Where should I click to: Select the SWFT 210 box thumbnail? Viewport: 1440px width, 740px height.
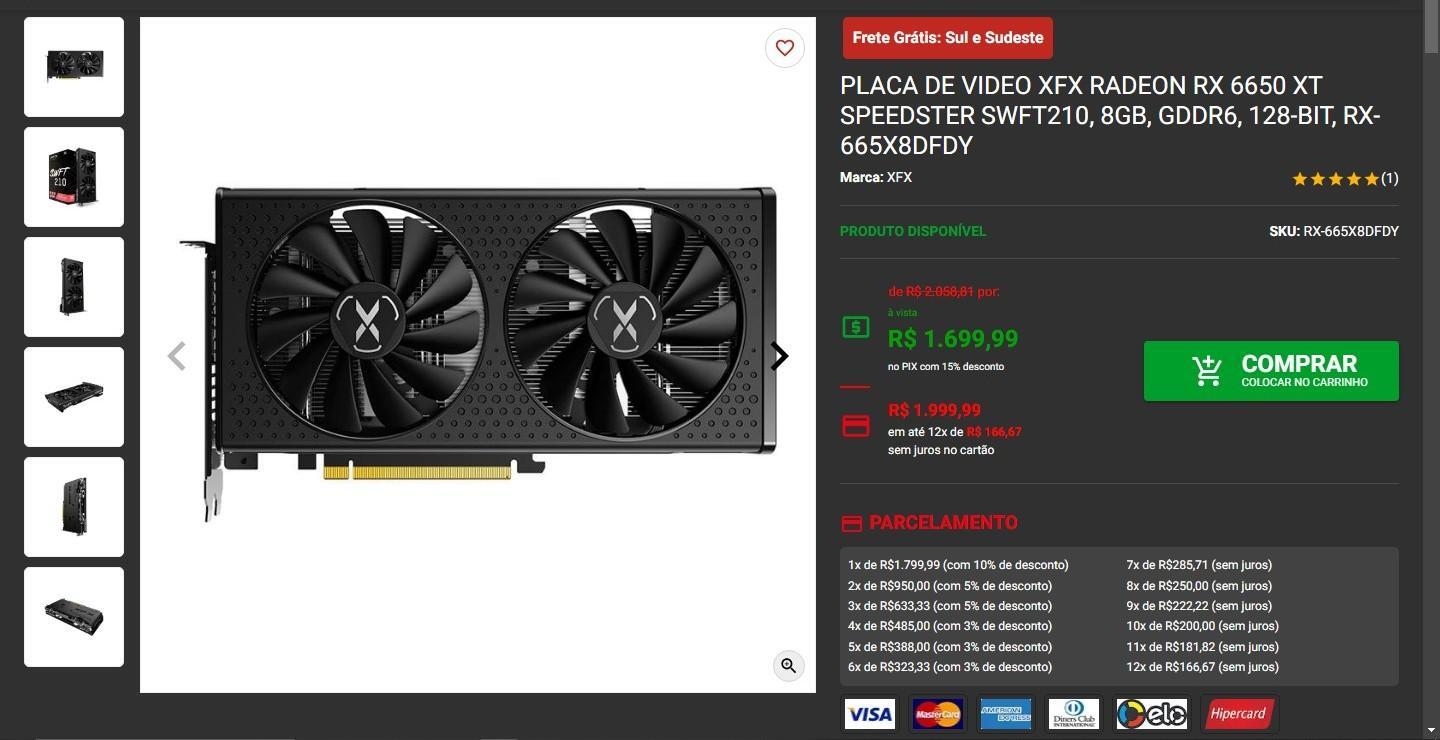[74, 177]
